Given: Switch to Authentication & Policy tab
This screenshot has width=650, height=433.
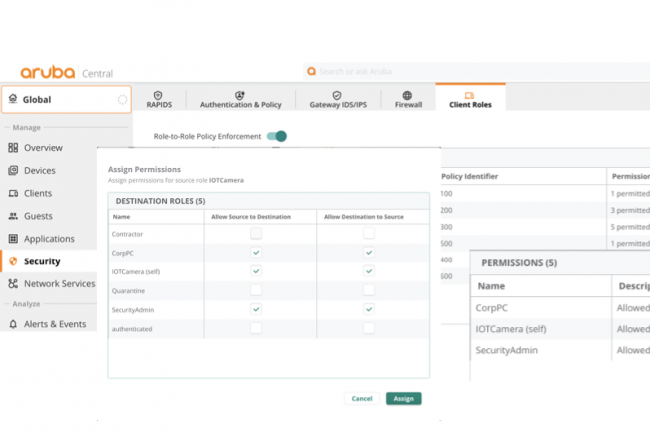Looking at the screenshot, I should (240, 99).
